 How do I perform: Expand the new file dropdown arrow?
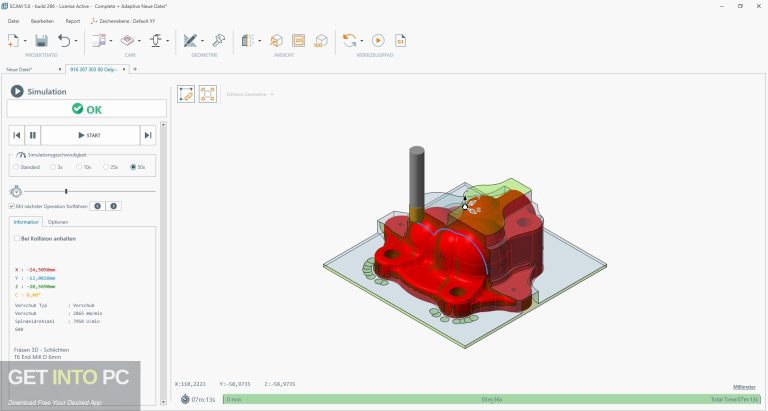click(x=24, y=41)
